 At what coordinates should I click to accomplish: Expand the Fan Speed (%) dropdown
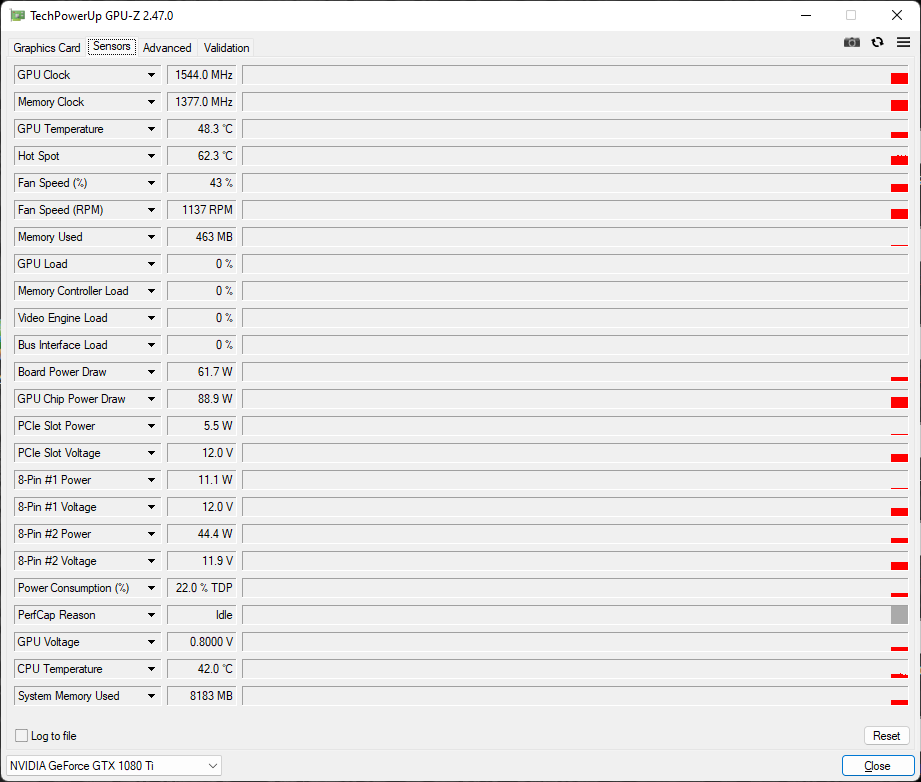(x=151, y=183)
